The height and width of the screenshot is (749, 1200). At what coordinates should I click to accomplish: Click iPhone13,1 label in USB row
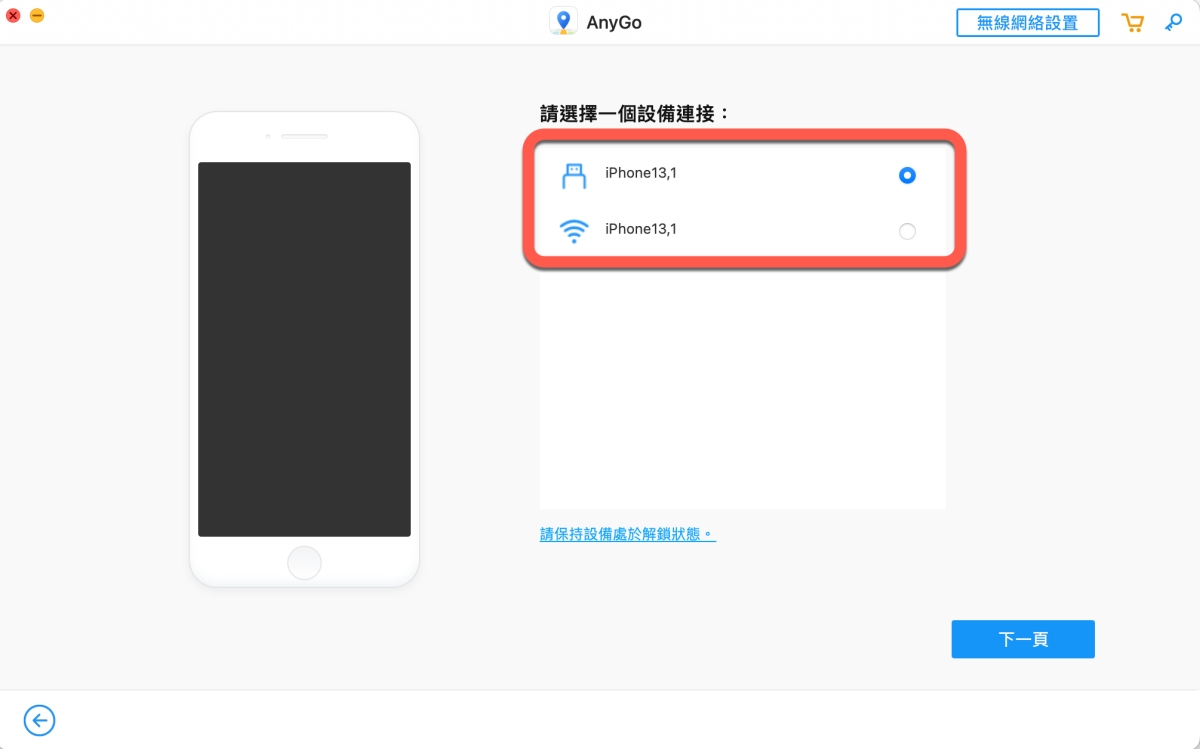[x=641, y=173]
